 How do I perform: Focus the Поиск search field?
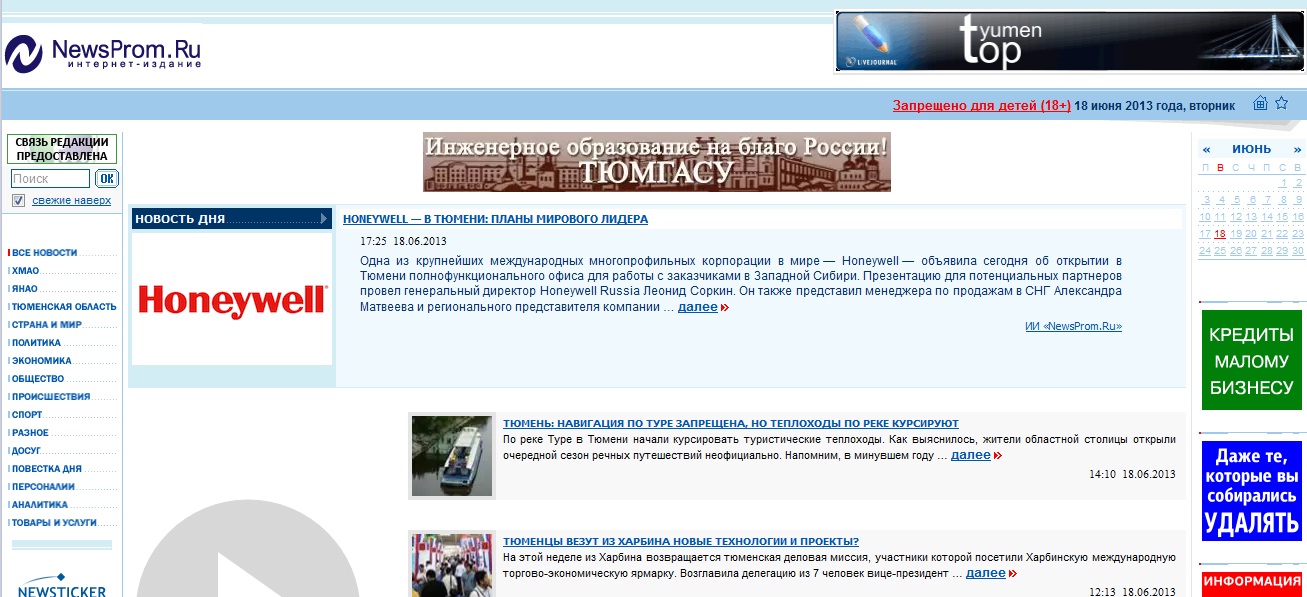(50, 179)
